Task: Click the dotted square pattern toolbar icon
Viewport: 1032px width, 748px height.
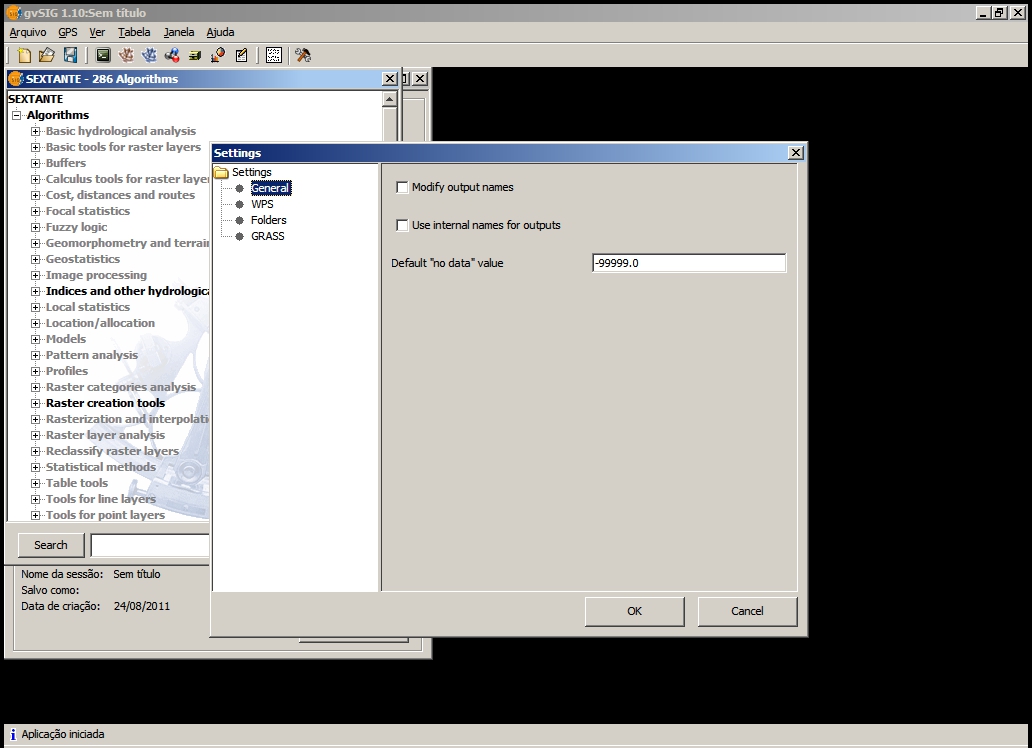Action: click(273, 55)
